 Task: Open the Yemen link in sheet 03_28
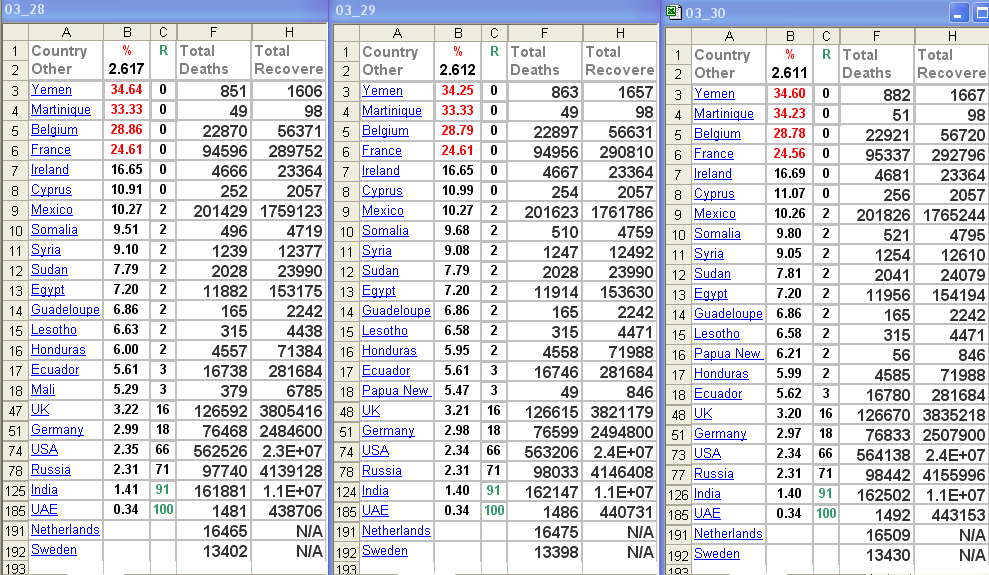click(x=50, y=90)
